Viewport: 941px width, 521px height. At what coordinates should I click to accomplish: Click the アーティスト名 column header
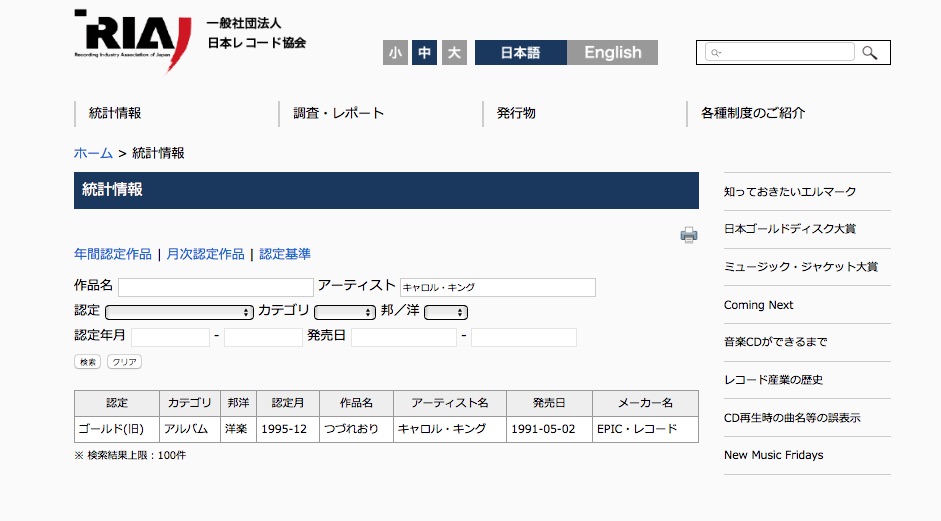click(450, 403)
